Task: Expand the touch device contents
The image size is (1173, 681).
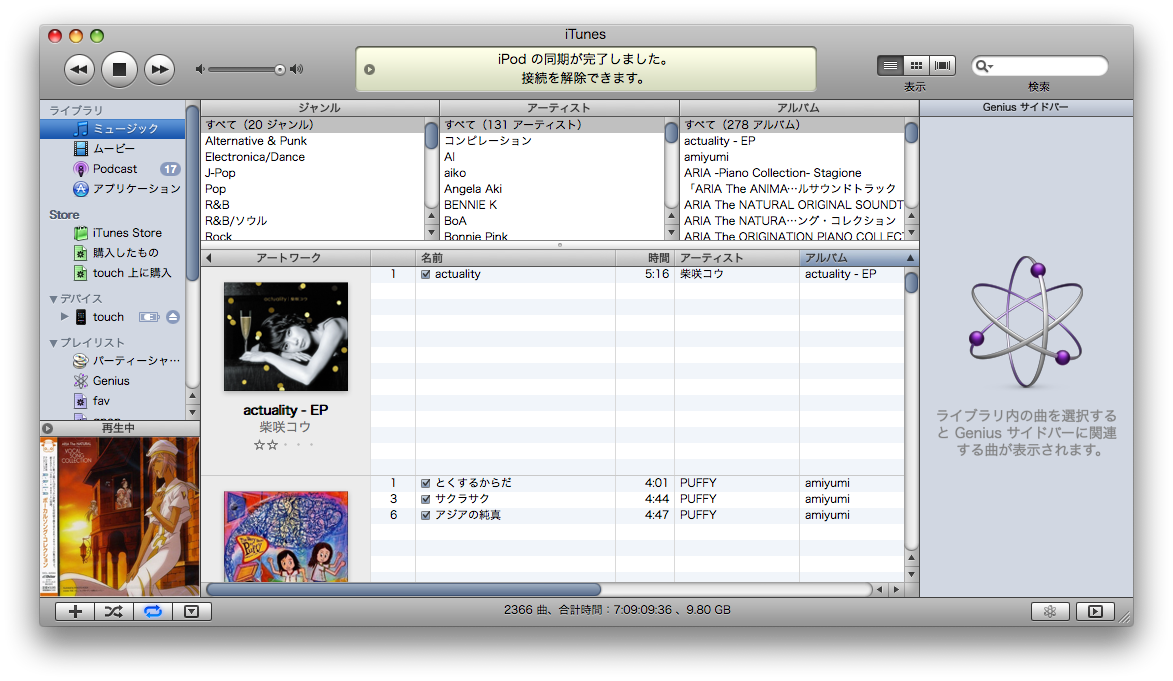Action: coord(64,317)
